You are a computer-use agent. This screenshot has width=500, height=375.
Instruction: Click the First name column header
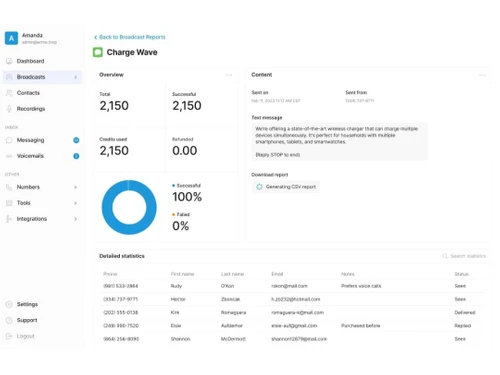[182, 274]
